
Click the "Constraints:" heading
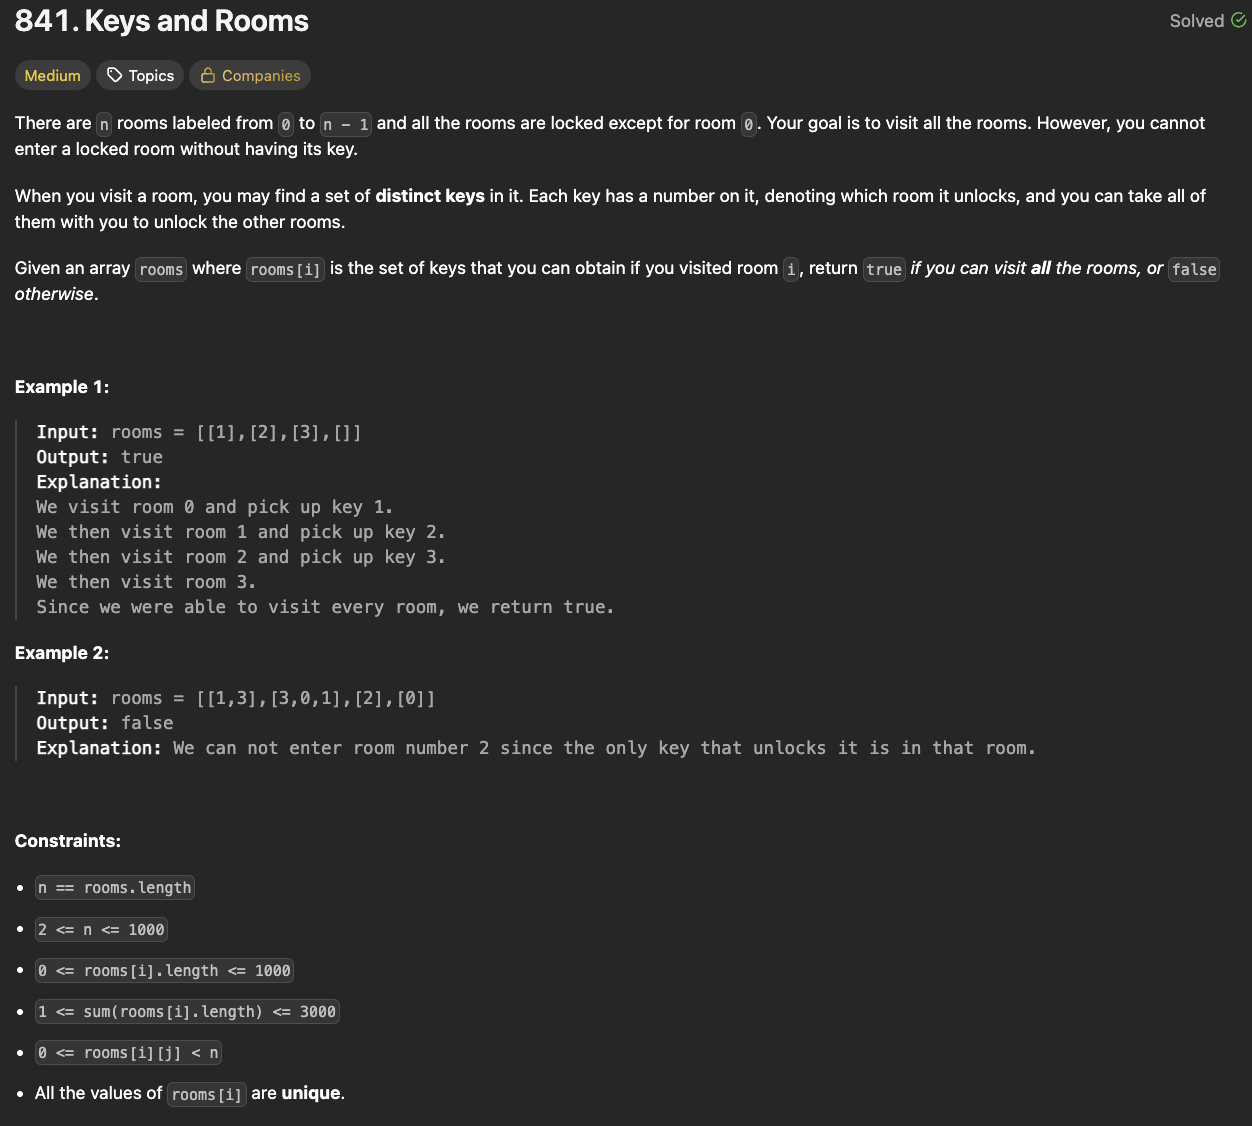pyautogui.click(x=68, y=841)
